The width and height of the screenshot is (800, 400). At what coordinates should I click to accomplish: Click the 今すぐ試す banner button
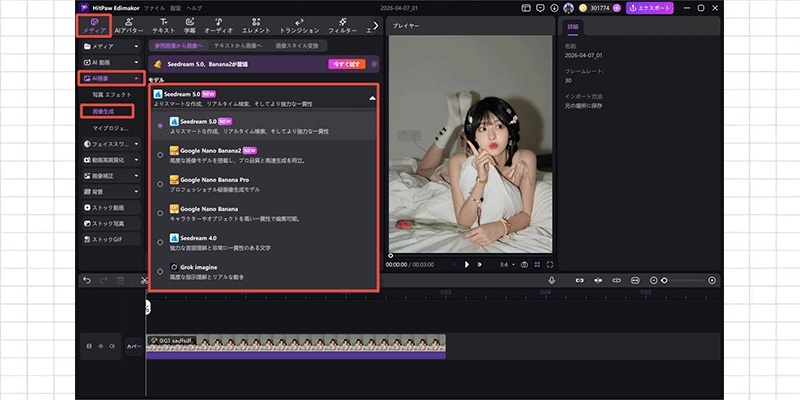(x=347, y=64)
